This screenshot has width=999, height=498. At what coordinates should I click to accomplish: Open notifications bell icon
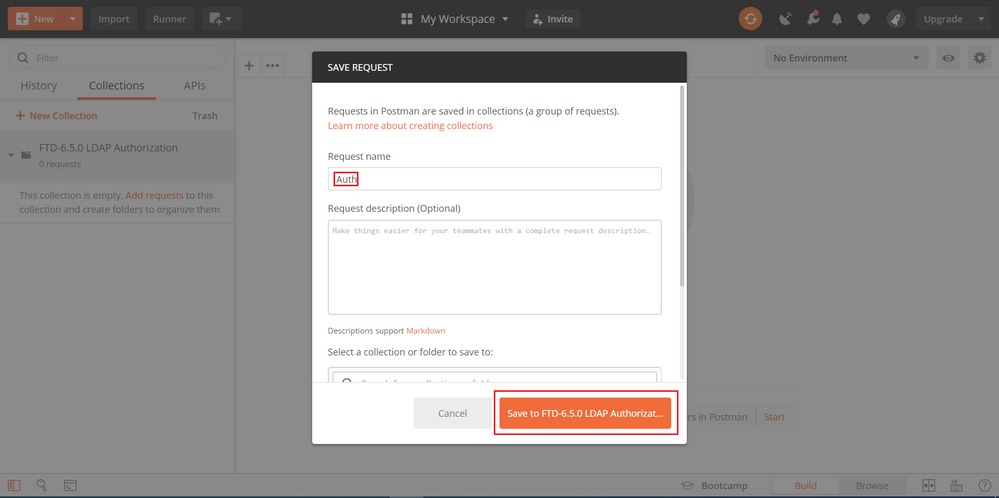[x=837, y=19]
